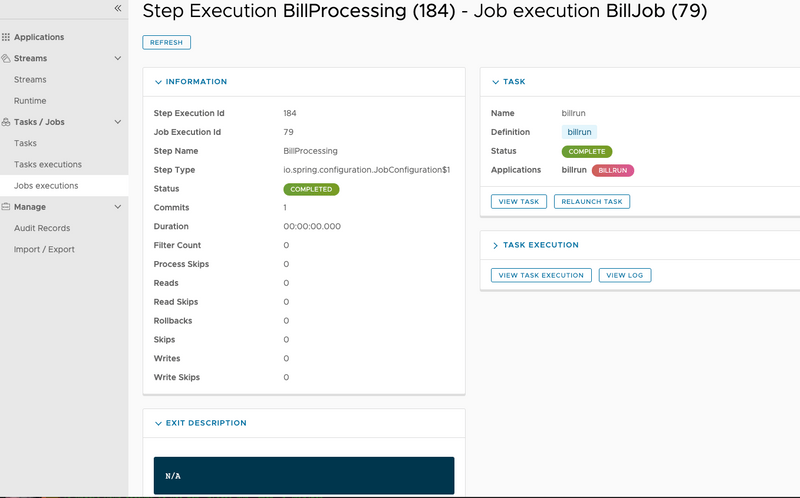Collapse the Task panel
Screen dimensions: 800x498
[495, 82]
